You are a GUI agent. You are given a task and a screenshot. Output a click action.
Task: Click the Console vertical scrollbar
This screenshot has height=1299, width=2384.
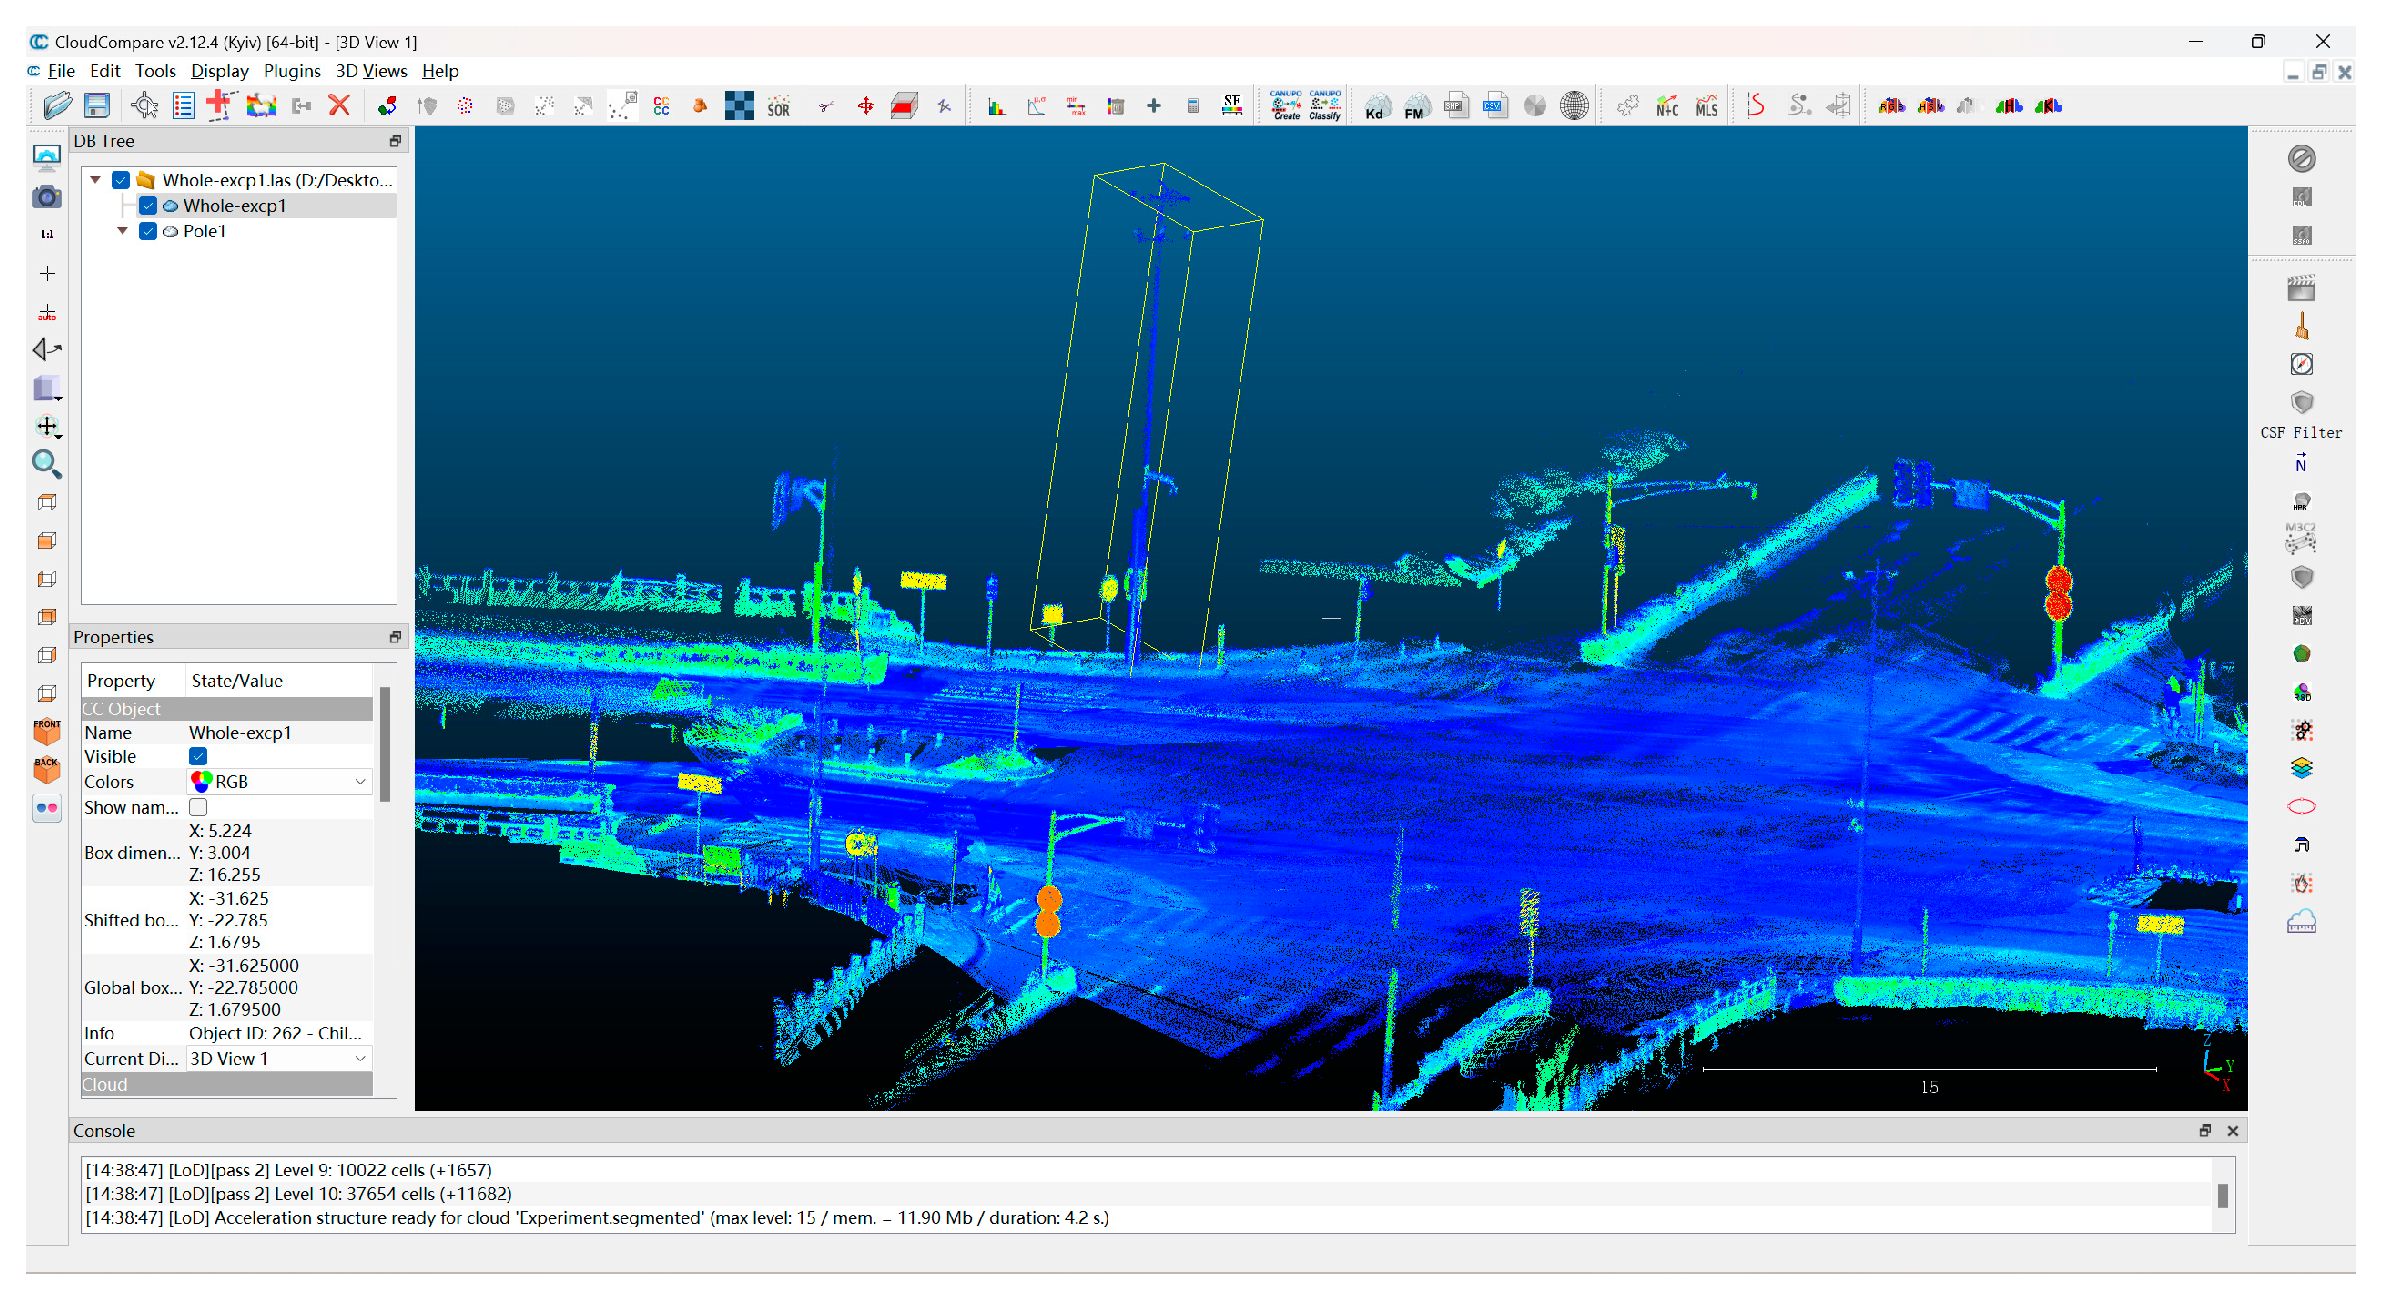[2222, 1196]
